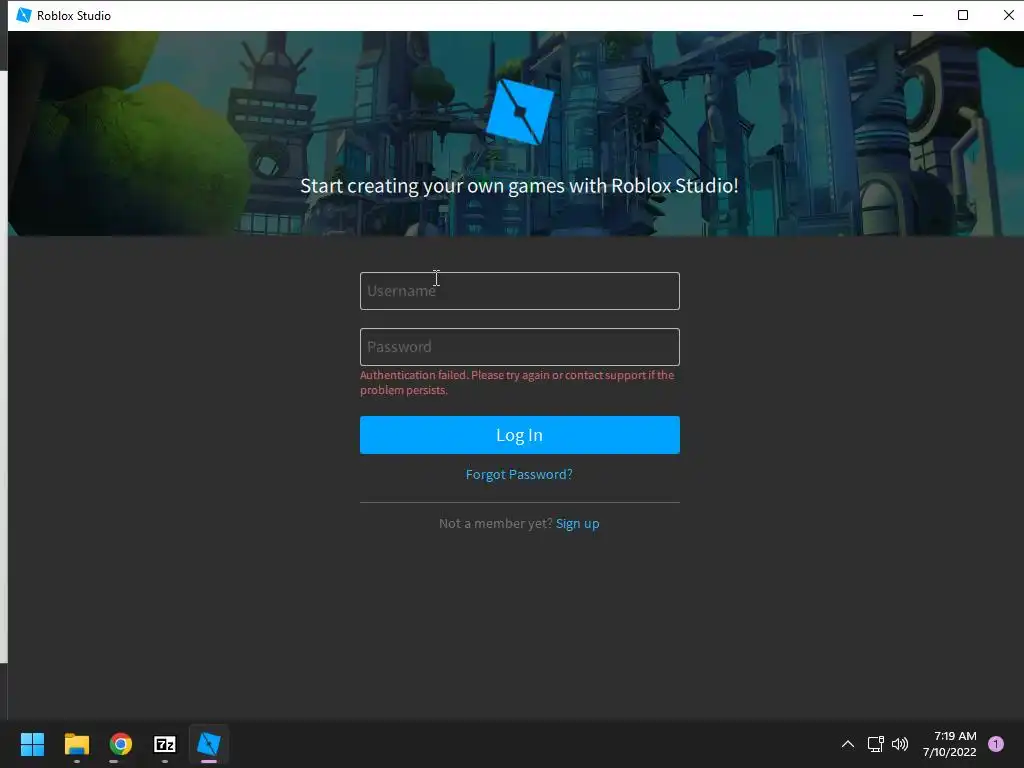
Task: Click the 'Start creating your own games' headline
Action: pos(519,186)
